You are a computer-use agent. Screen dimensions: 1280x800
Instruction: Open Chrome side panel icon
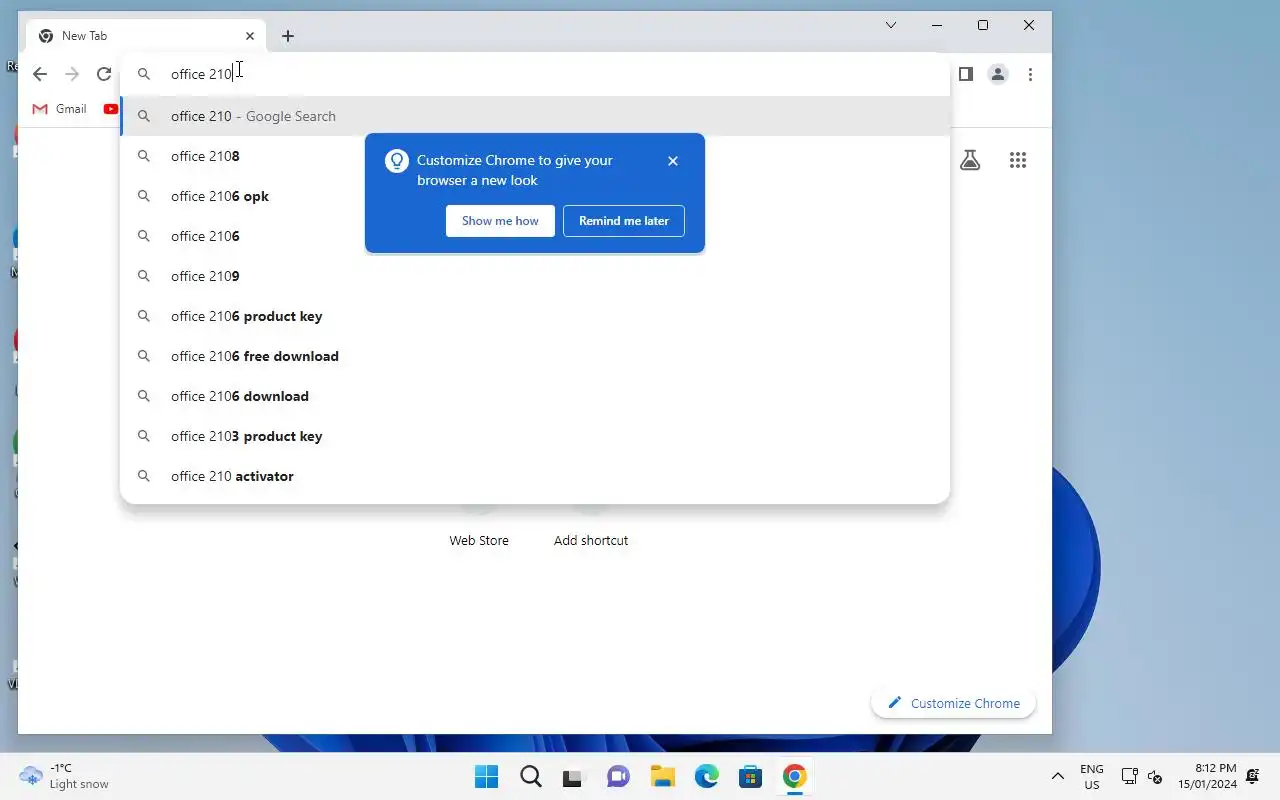(965, 74)
